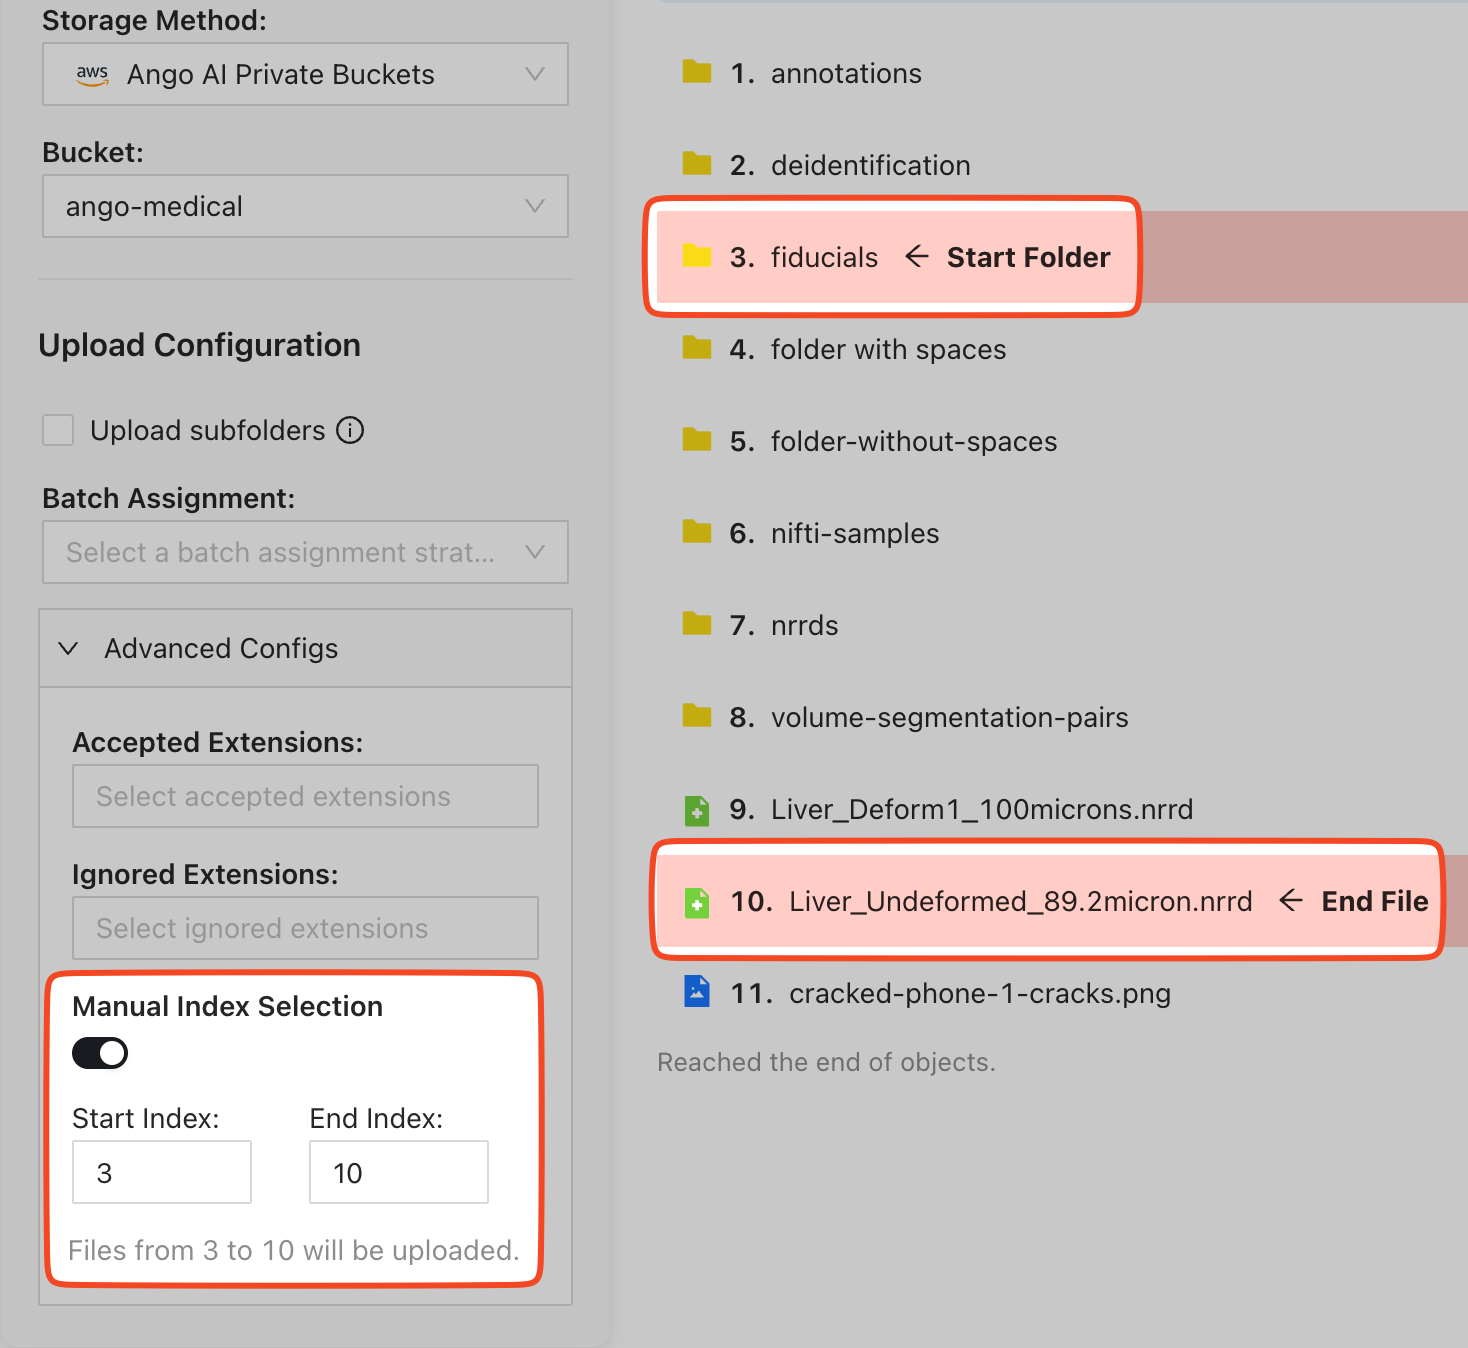
Task: Click the Liver_Undeformed_89.2micron.nrrd file icon
Action: 696,902
